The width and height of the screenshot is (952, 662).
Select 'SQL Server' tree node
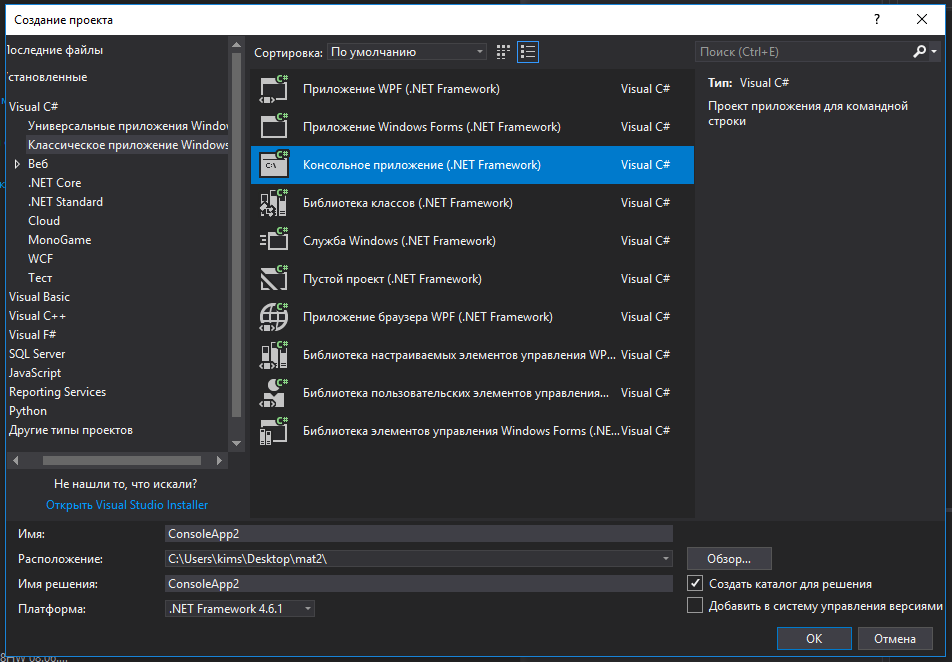tap(37, 354)
